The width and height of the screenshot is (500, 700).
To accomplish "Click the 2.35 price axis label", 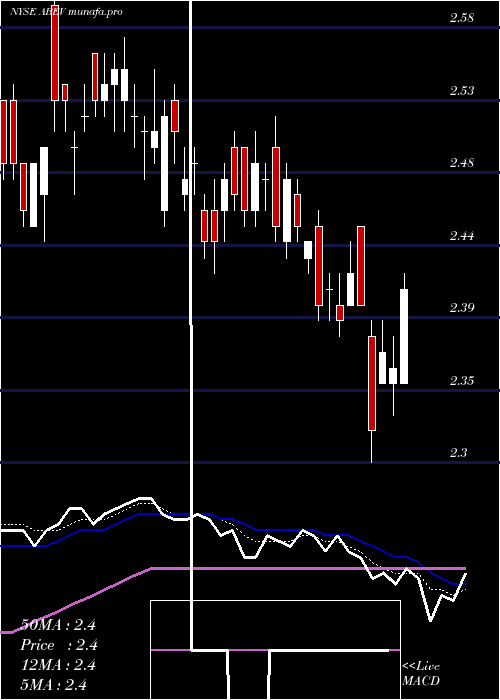I will (461, 381).
